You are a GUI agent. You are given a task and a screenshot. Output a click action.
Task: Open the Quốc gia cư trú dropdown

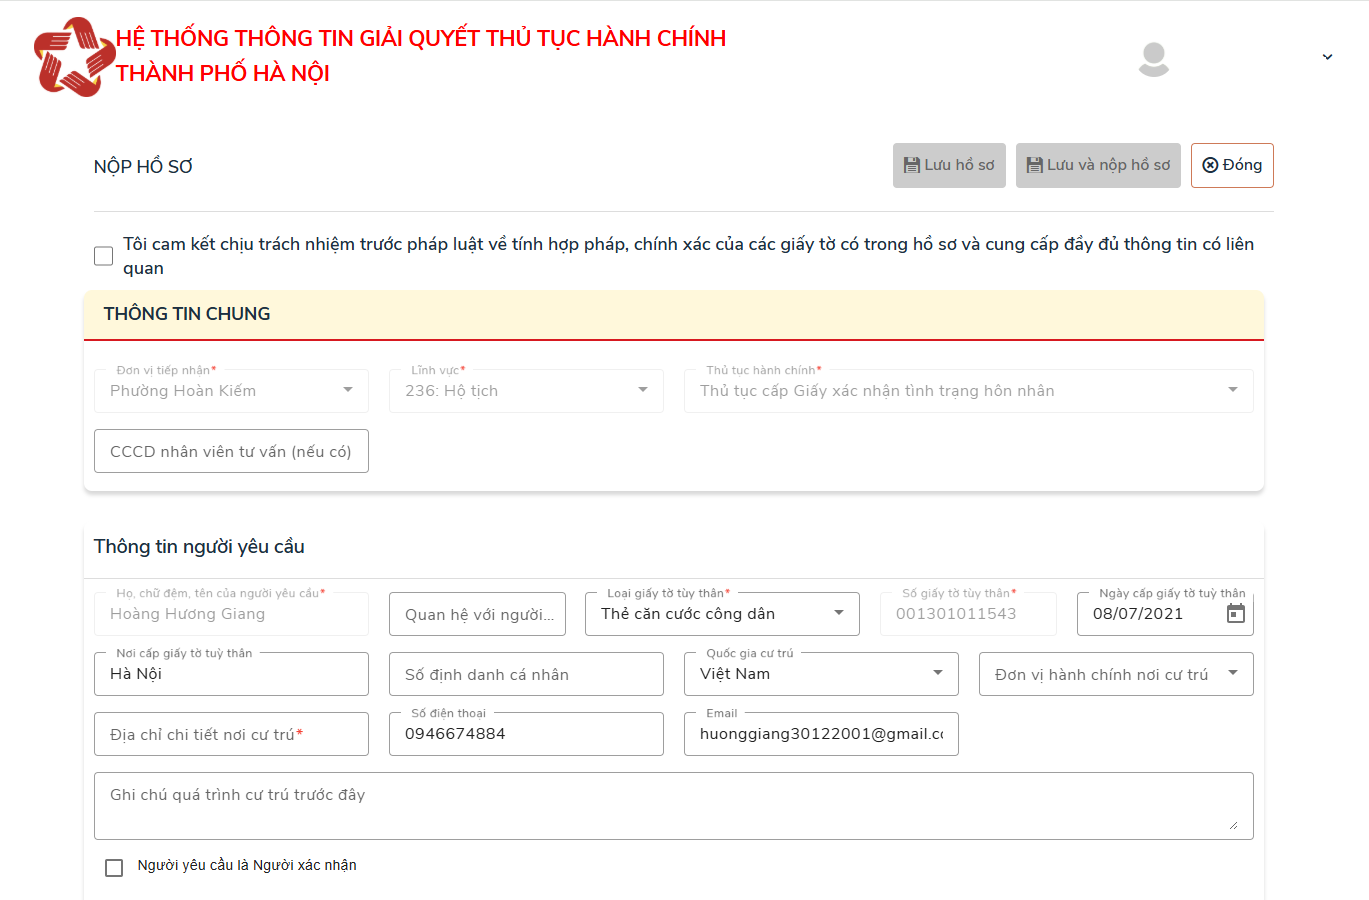tap(821, 674)
